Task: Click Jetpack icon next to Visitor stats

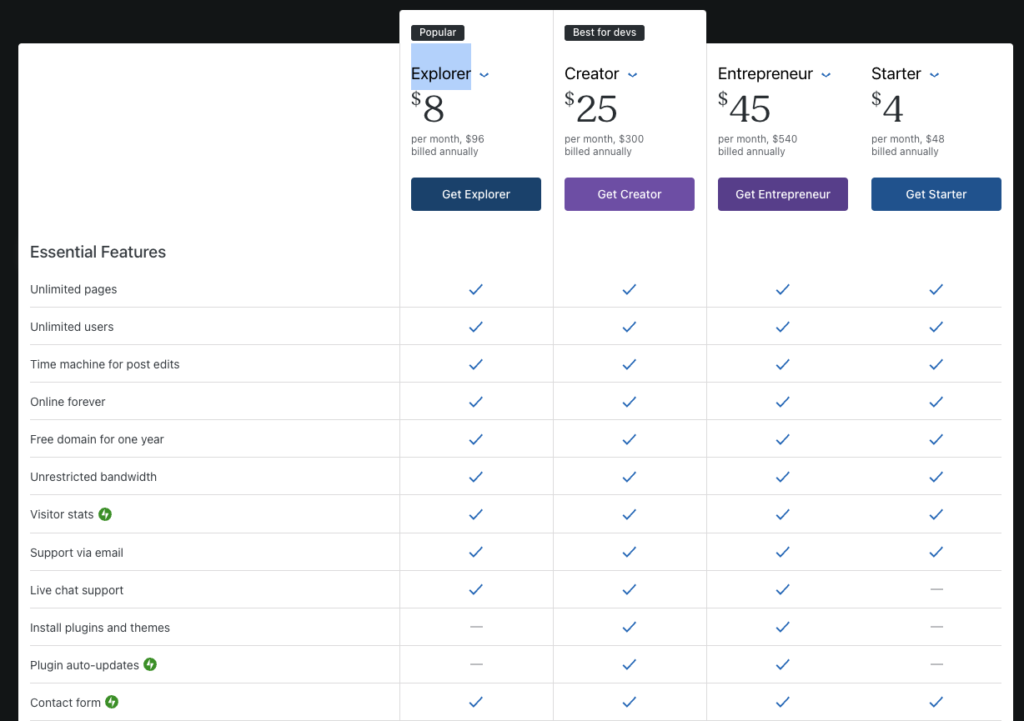Action: (105, 514)
